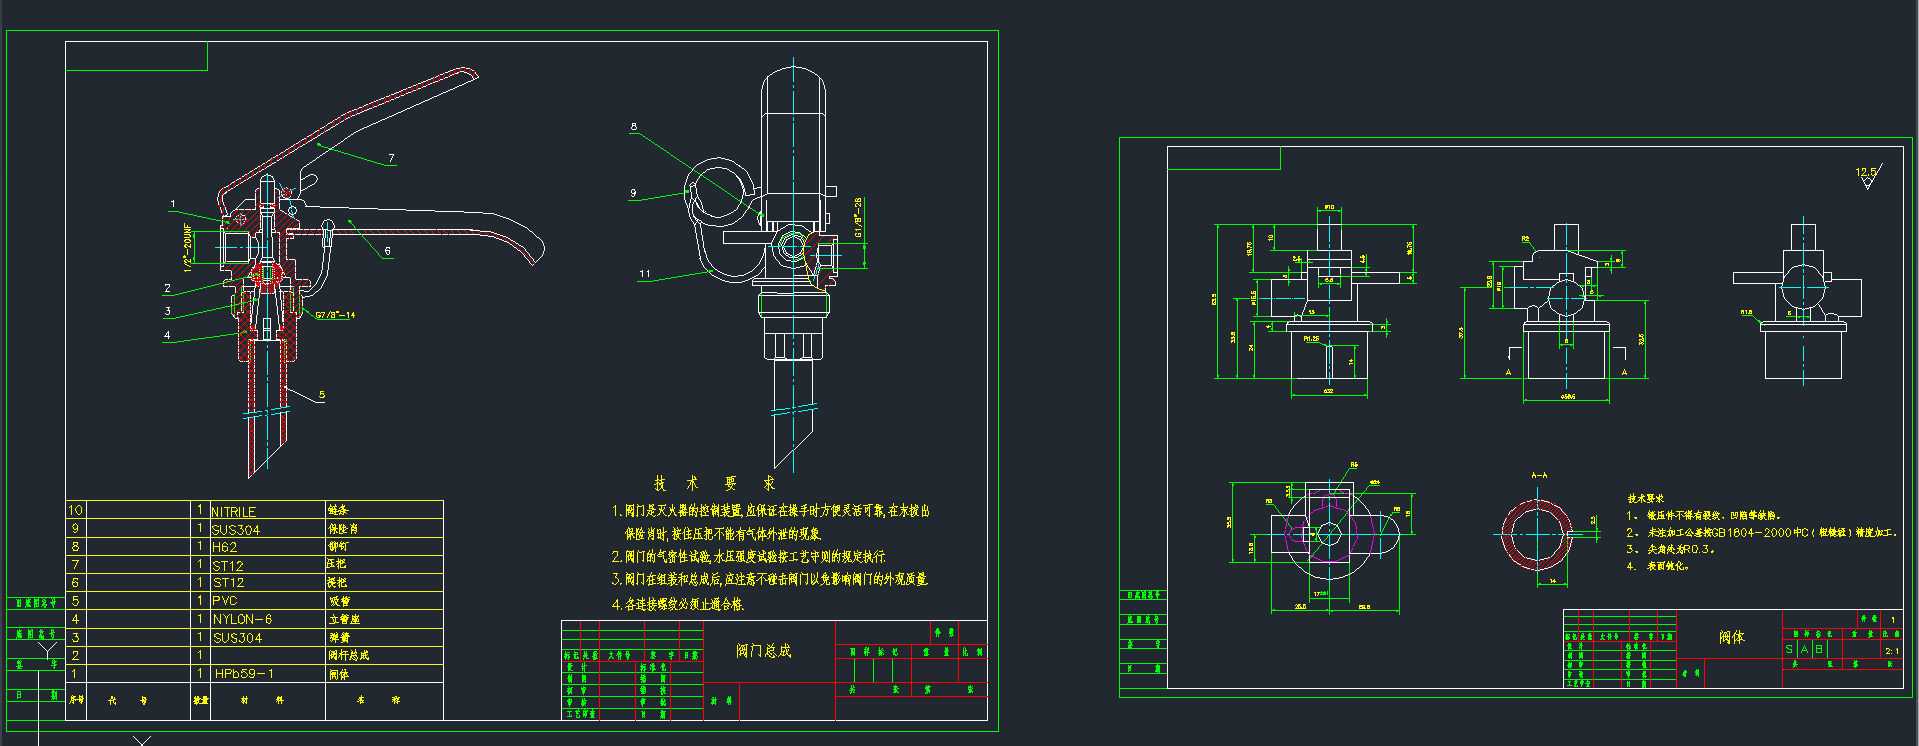Viewport: 1919px width, 746px height.
Task: Select the PVC material cell in row 5
Action: [x=225, y=601]
